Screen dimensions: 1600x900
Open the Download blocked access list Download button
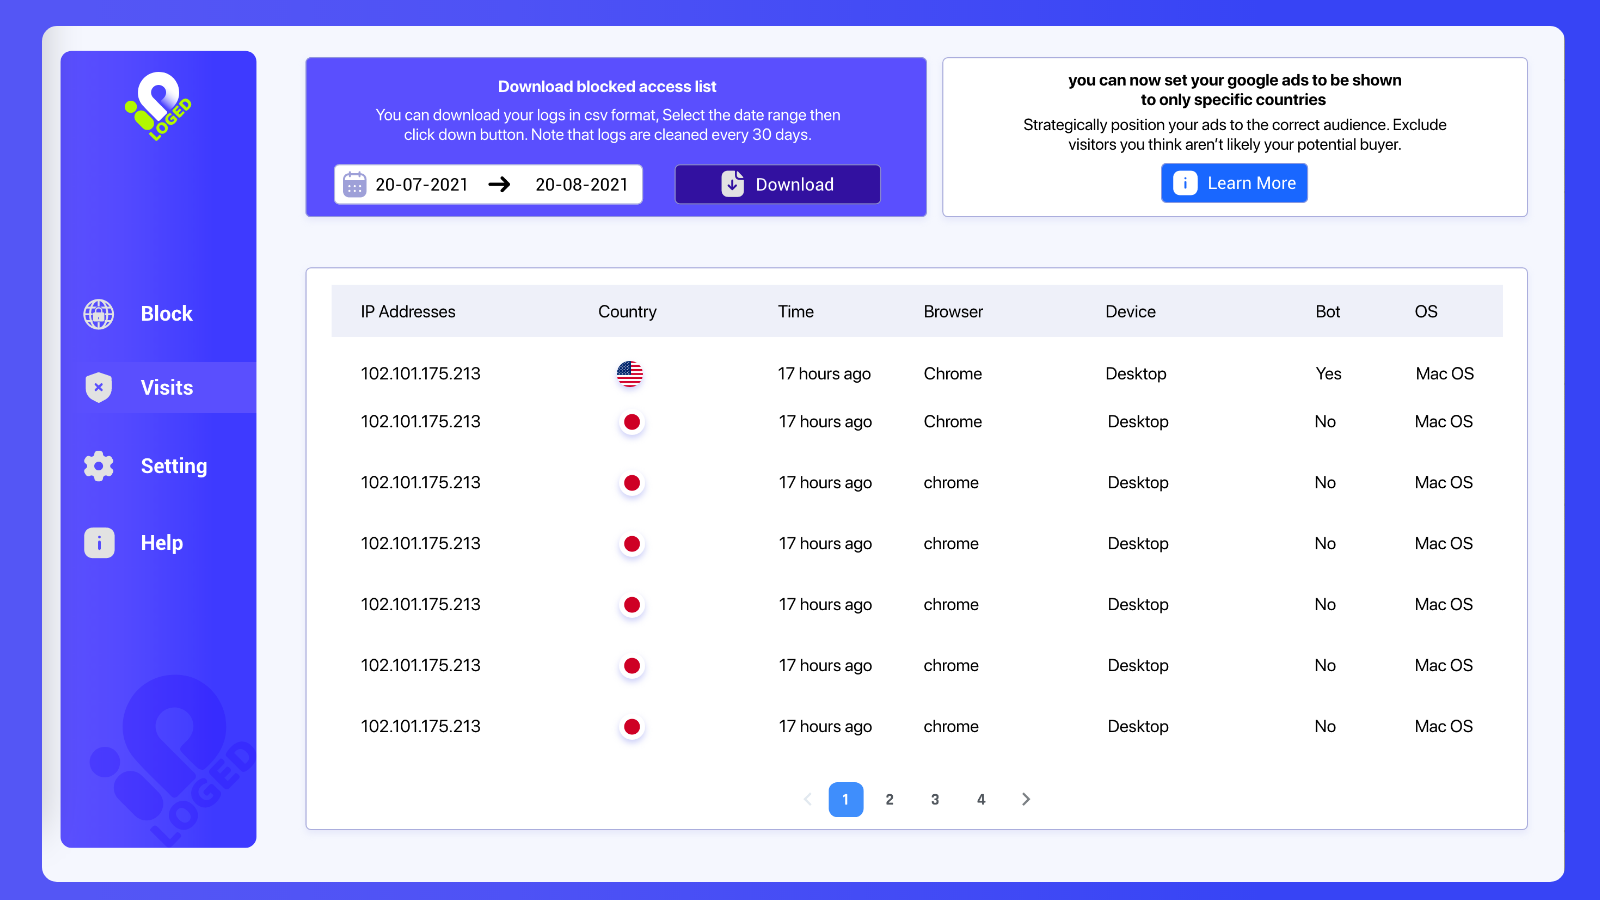point(777,184)
